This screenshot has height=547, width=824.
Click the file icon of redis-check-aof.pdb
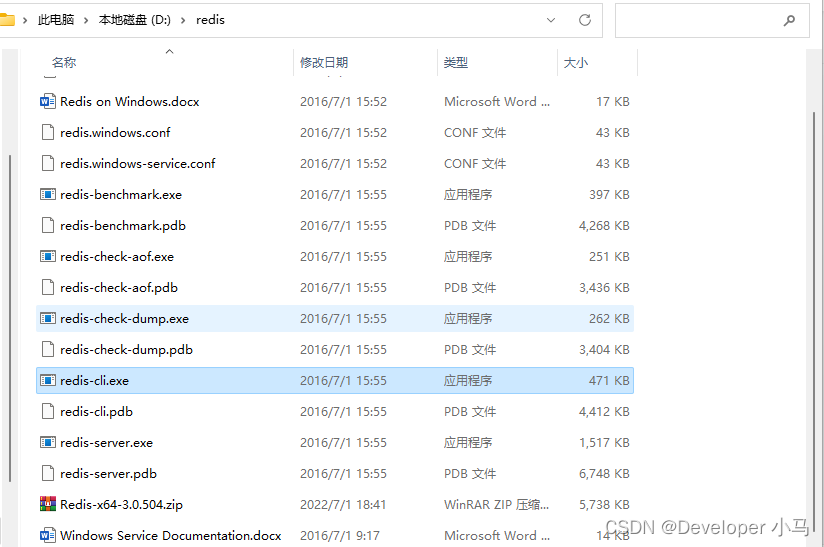click(x=48, y=287)
